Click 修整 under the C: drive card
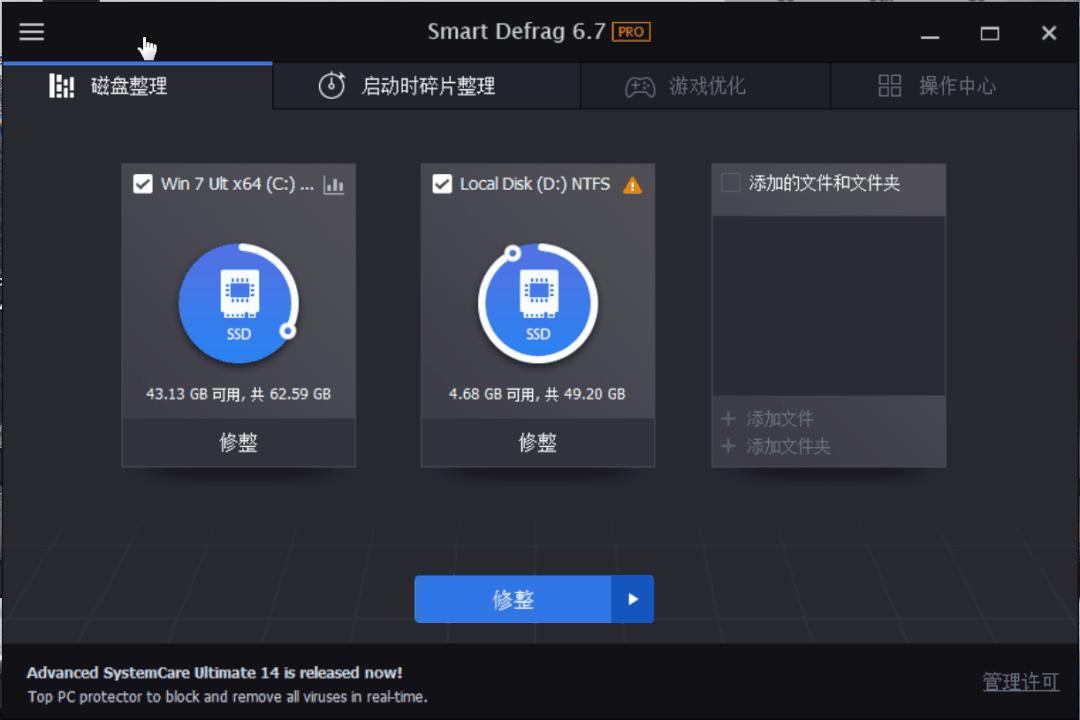1080x720 pixels. [238, 443]
